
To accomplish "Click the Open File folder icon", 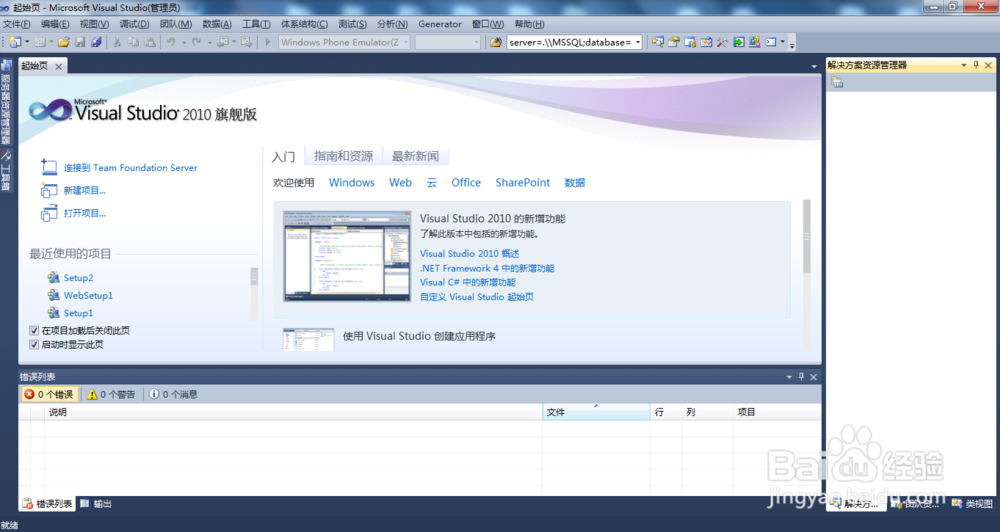I will (64, 42).
